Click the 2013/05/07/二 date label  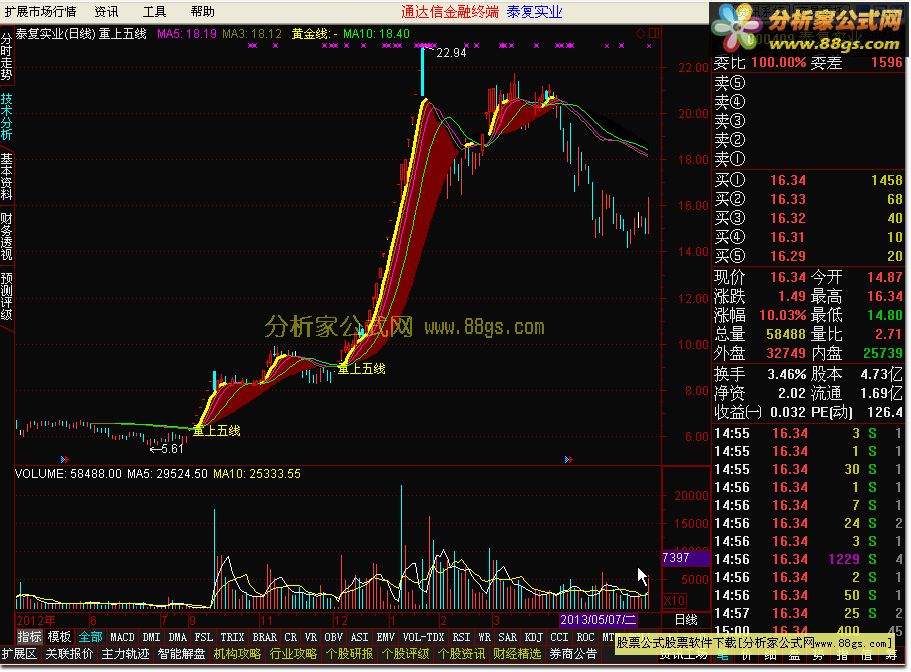click(x=598, y=620)
